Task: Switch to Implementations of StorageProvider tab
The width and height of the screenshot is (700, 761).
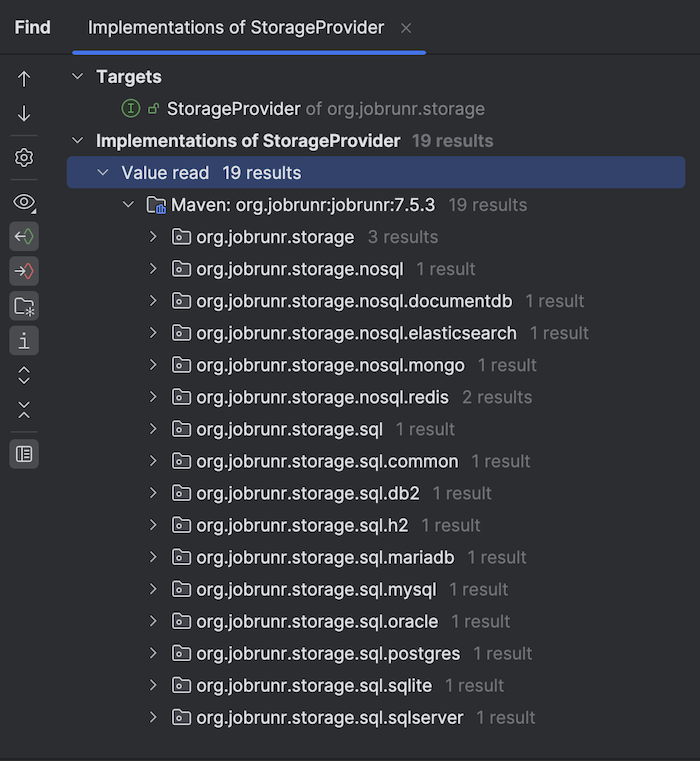Action: click(235, 28)
